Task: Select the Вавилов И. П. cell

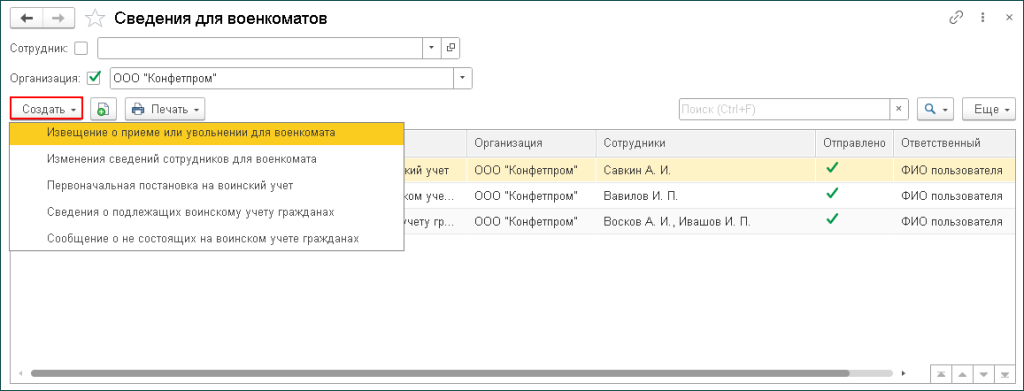Action: click(x=705, y=195)
